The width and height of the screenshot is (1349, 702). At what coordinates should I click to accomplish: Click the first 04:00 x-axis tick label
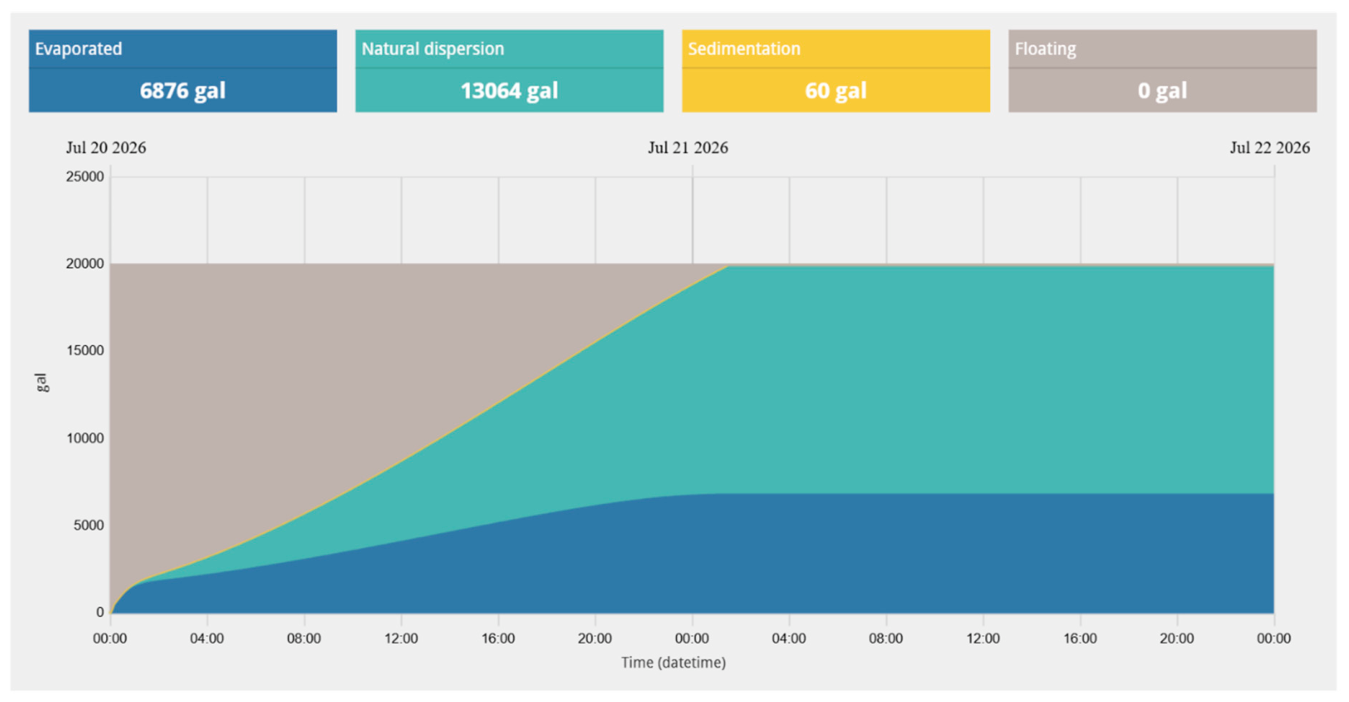tap(207, 638)
